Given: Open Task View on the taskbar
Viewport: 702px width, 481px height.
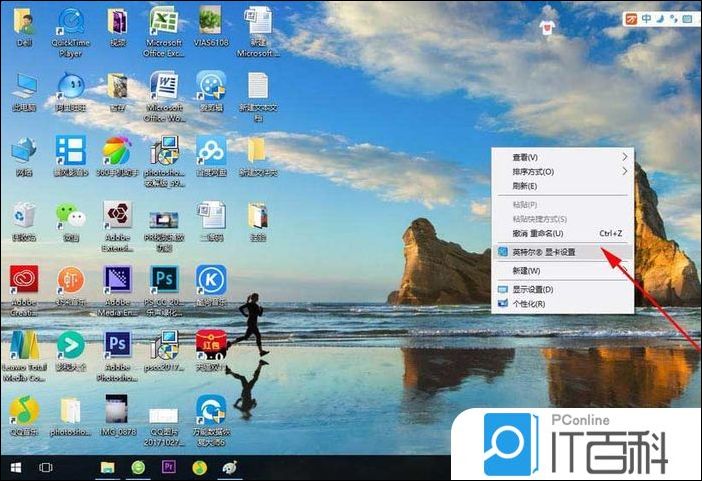Looking at the screenshot, I should tap(45, 467).
